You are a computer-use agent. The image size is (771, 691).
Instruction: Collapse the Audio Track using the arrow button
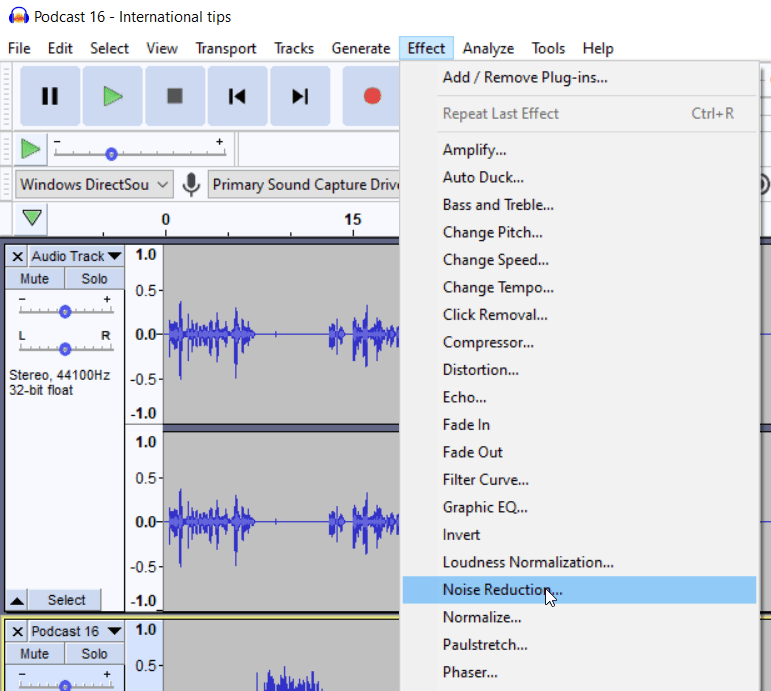tap(17, 600)
